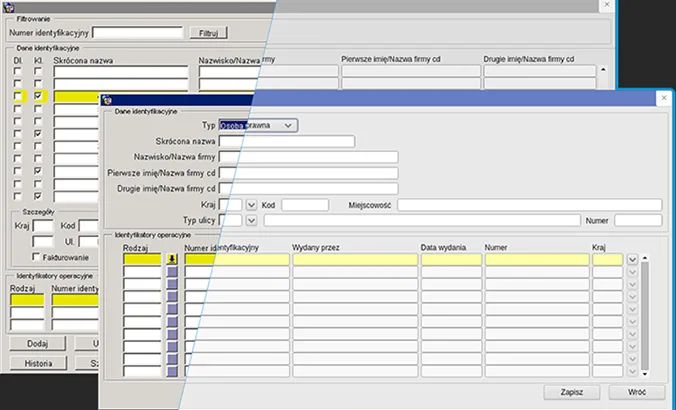Click the Miejscowość input field
Viewport: 676px width, 410px height.
pyautogui.click(x=529, y=205)
